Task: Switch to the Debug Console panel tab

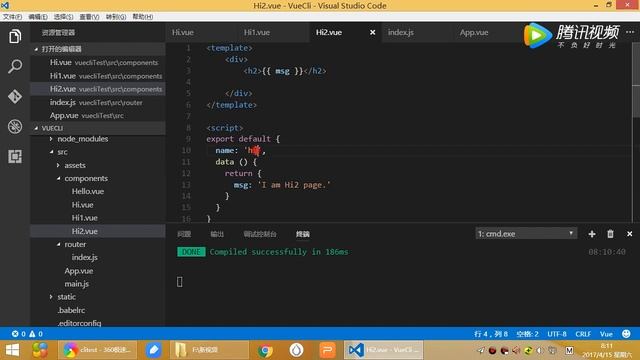Action: [x=260, y=234]
